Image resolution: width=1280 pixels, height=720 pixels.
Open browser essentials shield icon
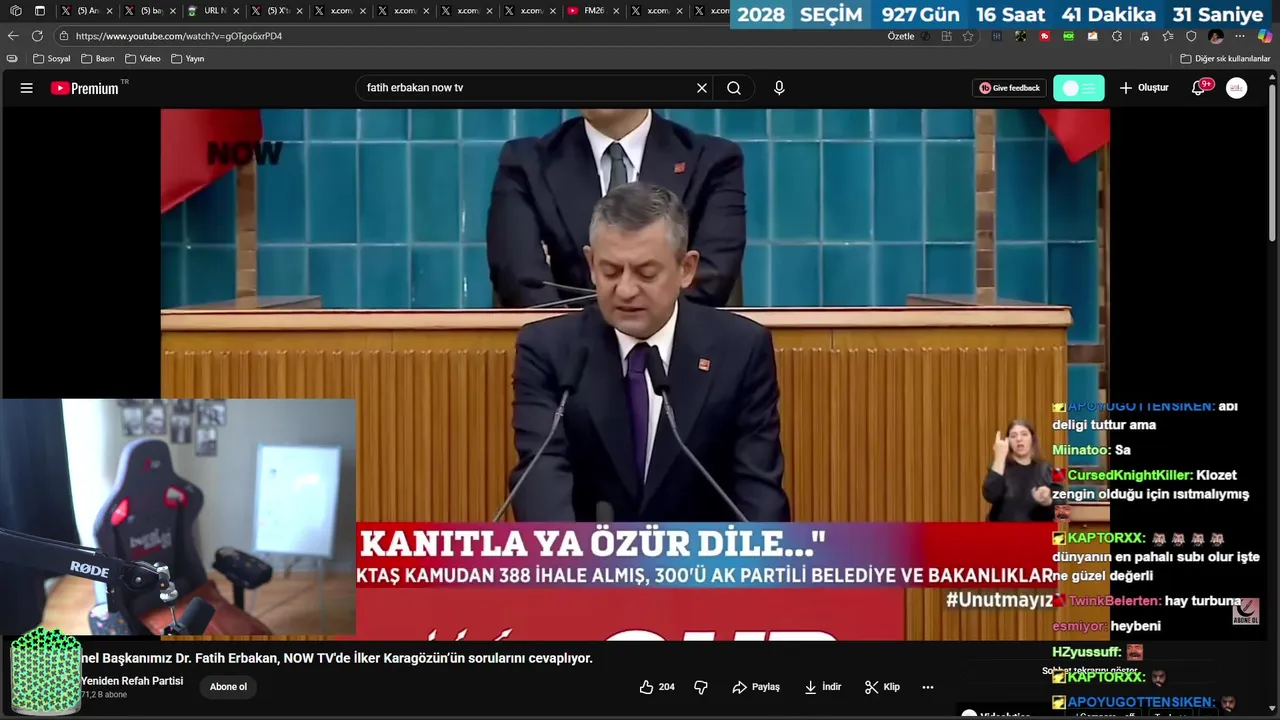1191,36
